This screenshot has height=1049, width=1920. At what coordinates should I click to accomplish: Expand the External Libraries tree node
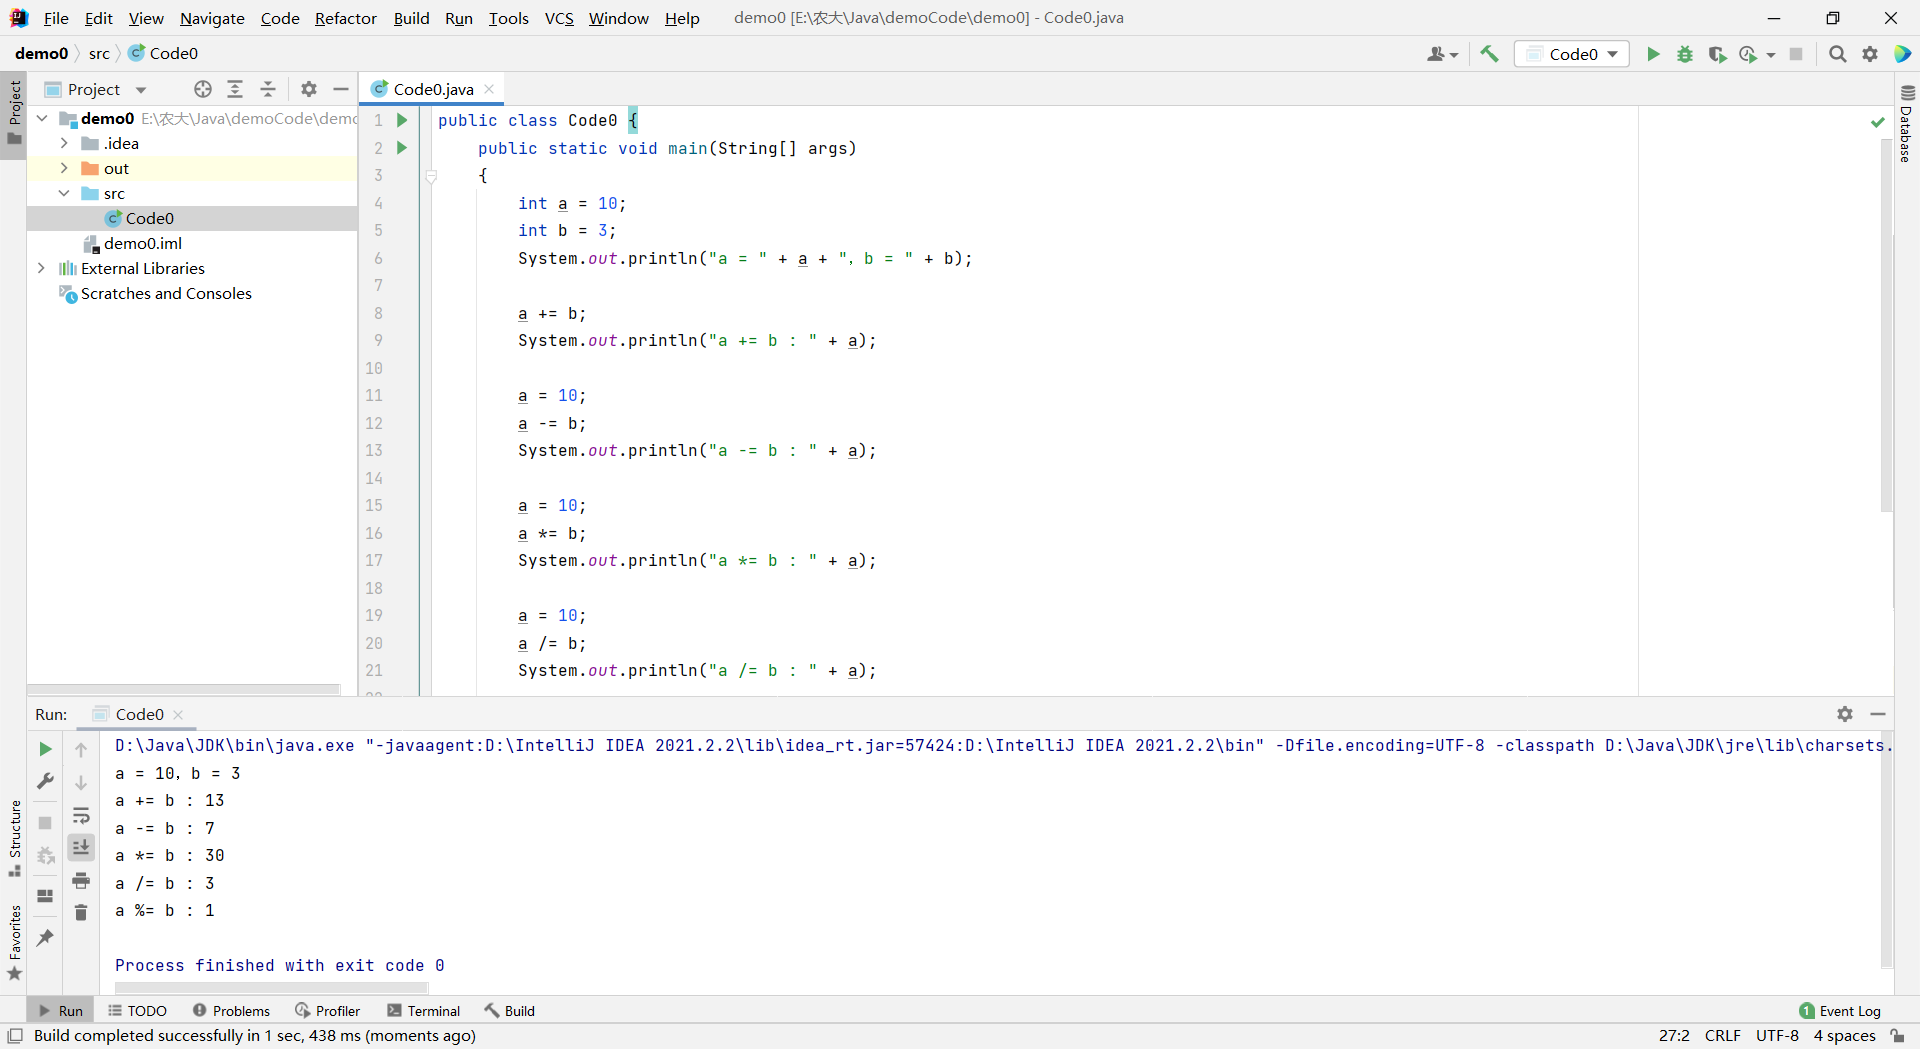pyautogui.click(x=41, y=268)
